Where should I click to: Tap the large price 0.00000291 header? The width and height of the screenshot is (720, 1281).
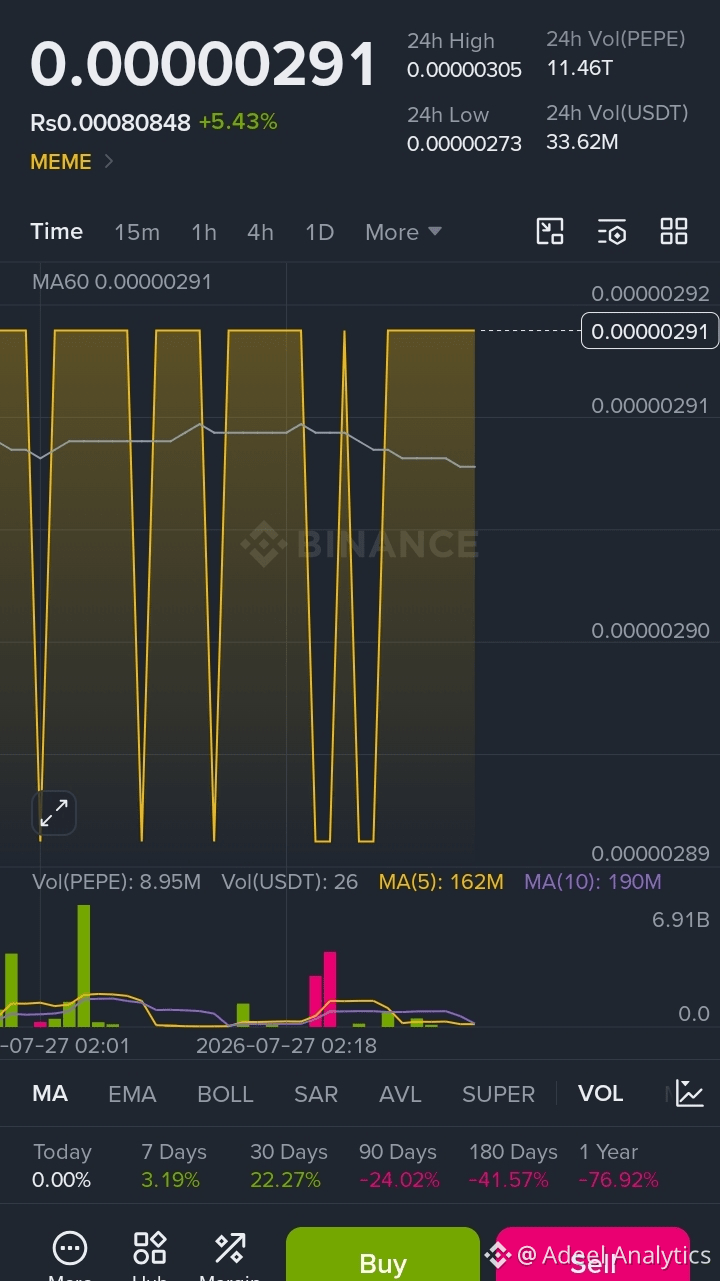tap(204, 65)
